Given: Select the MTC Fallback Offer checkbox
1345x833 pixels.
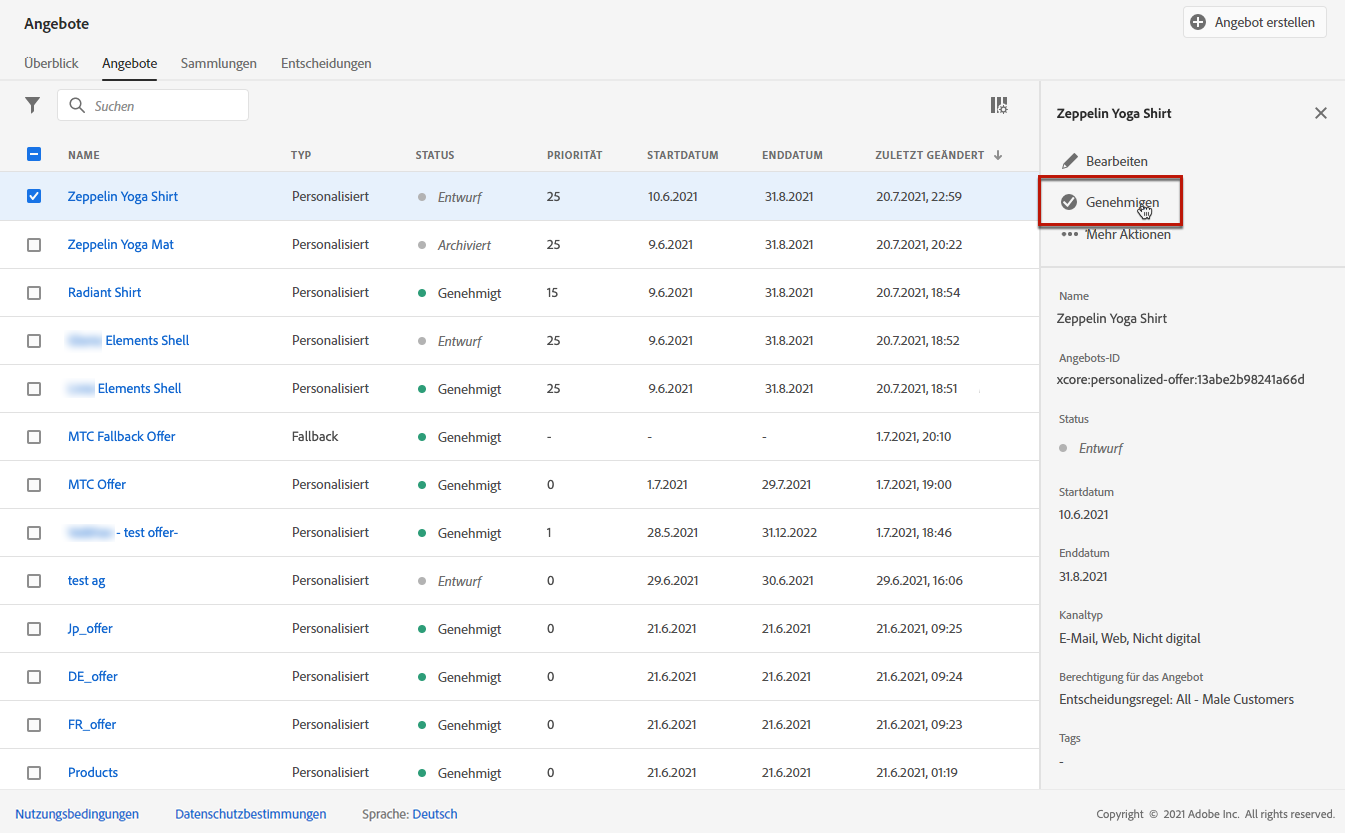Looking at the screenshot, I should coord(34,437).
